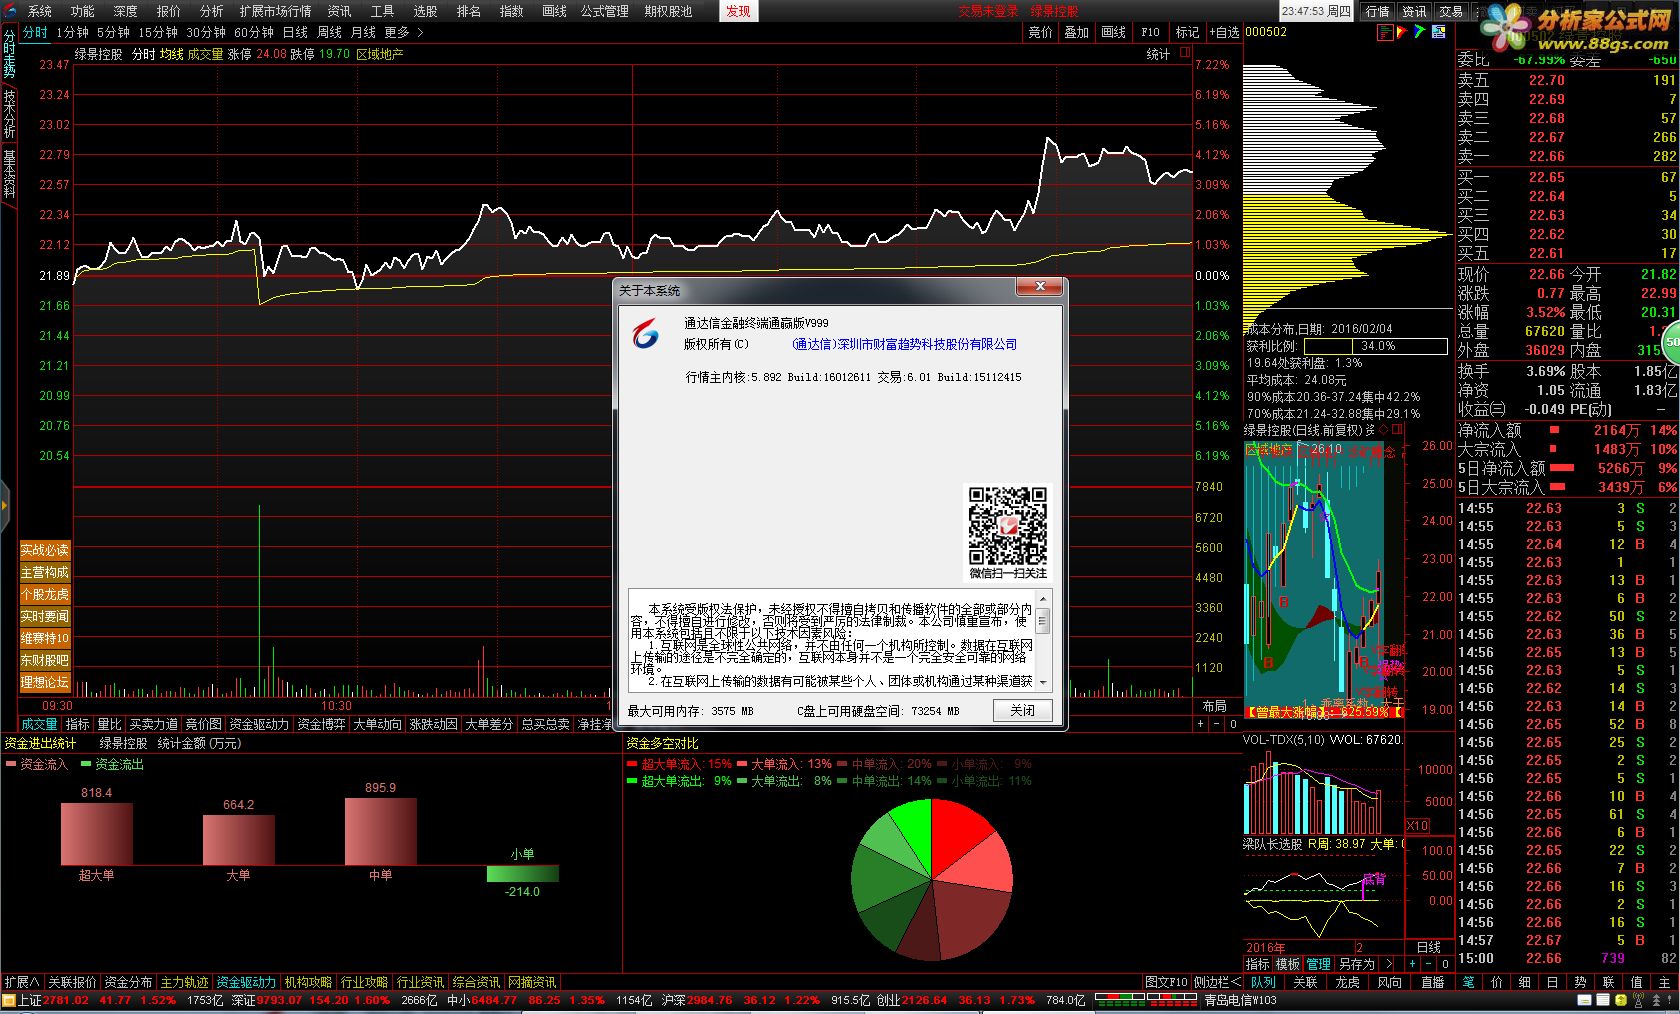Select the 资金驱动力 indicator tab
1680x1014 pixels.
pos(259,724)
